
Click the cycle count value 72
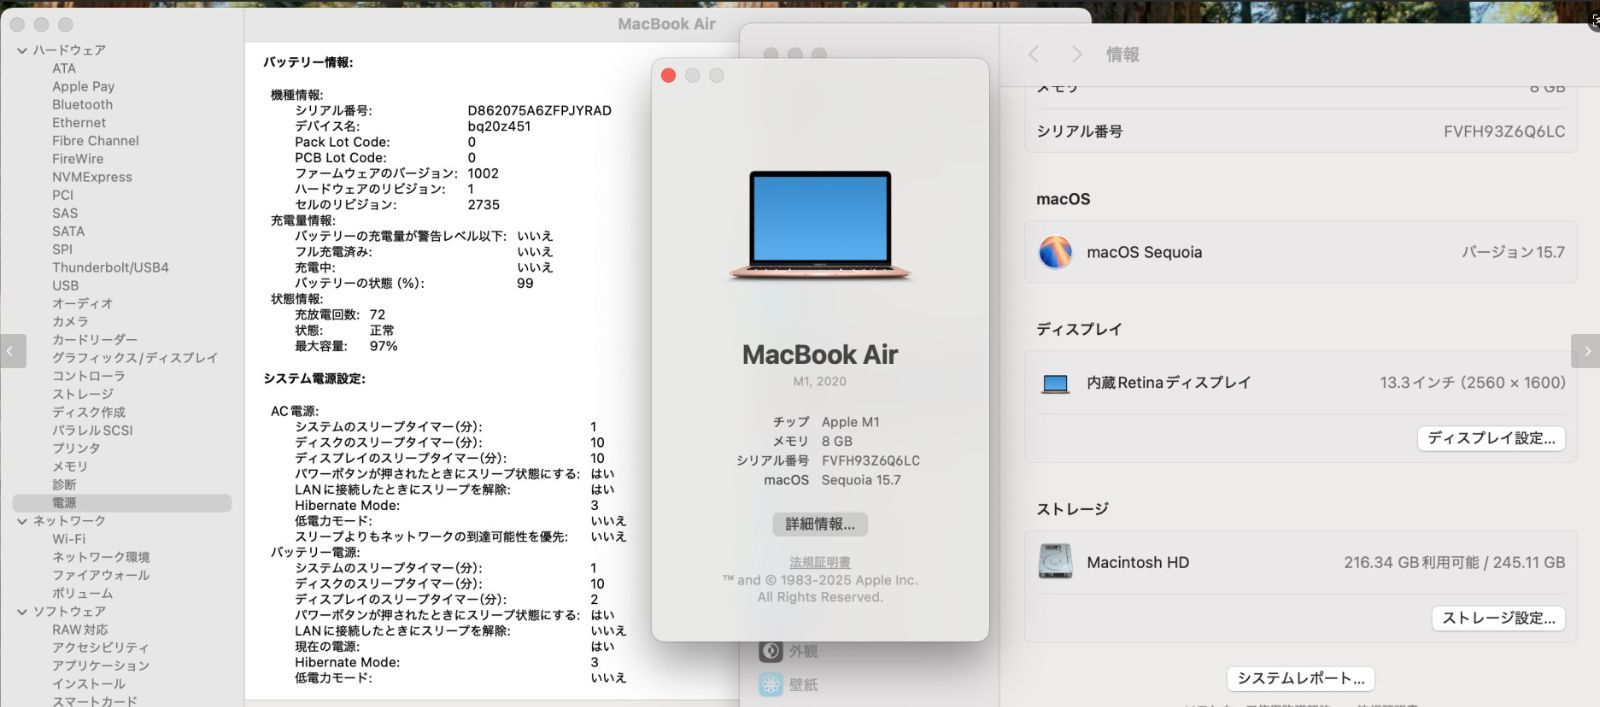[377, 314]
